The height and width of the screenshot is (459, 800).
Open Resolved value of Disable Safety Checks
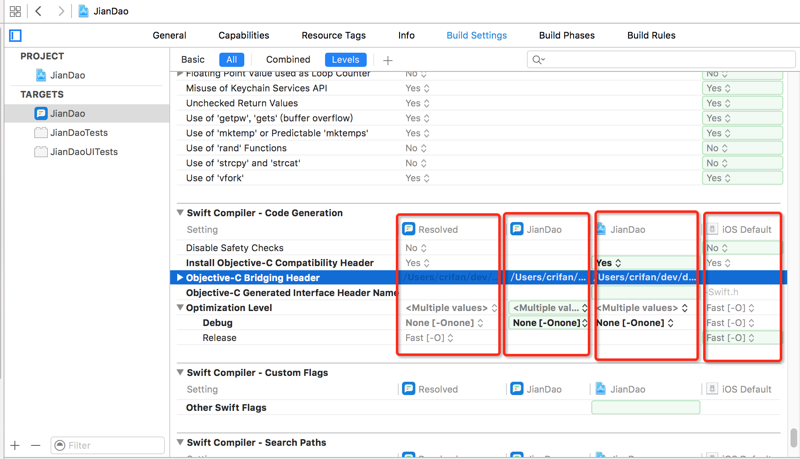(416, 248)
